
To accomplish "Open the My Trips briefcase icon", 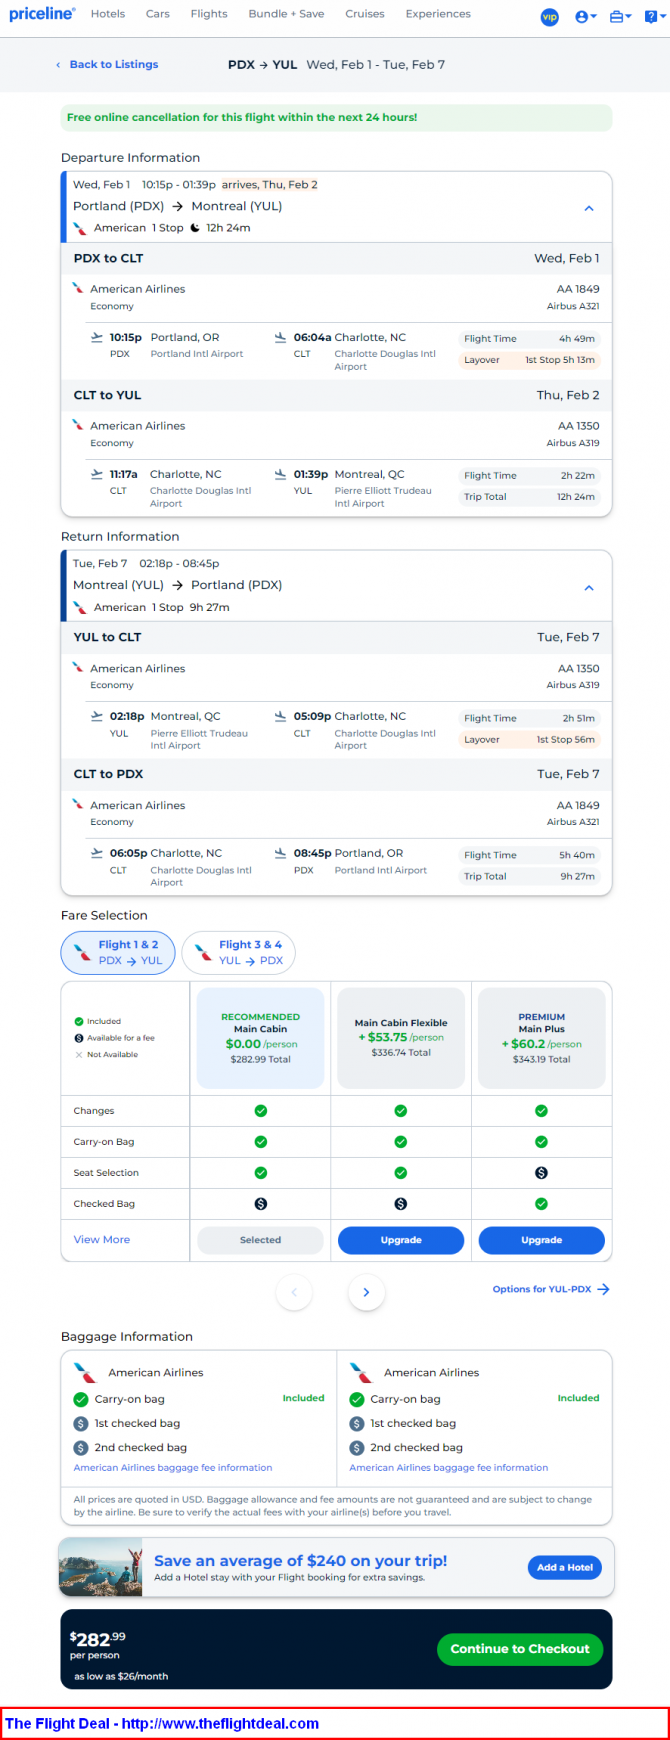I will pyautogui.click(x=620, y=16).
